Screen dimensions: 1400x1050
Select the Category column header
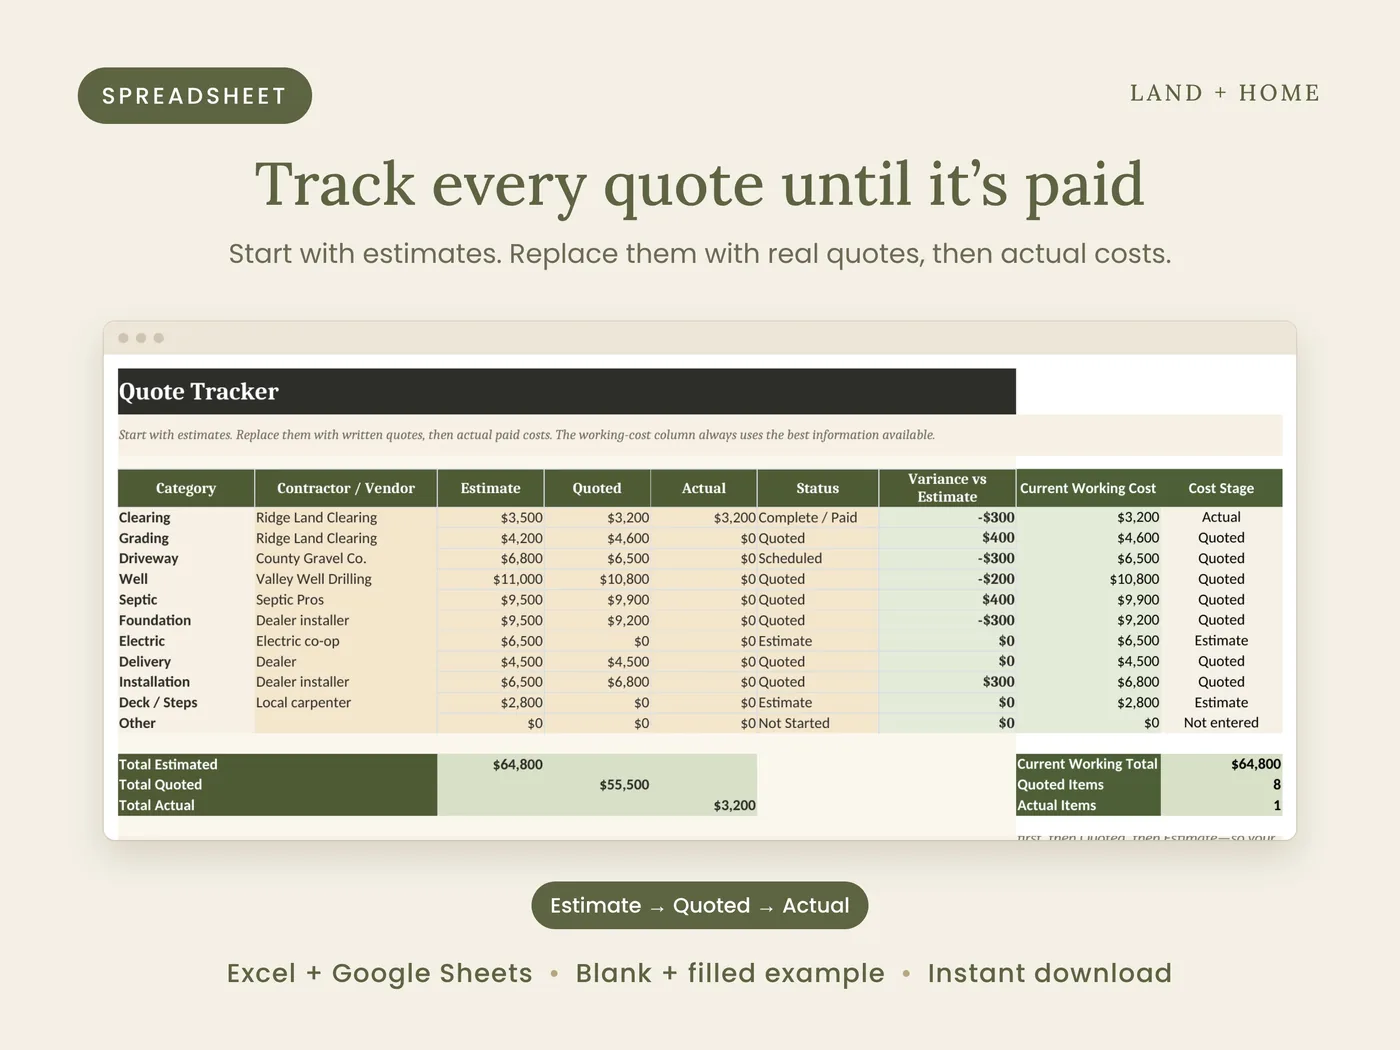[x=186, y=488]
